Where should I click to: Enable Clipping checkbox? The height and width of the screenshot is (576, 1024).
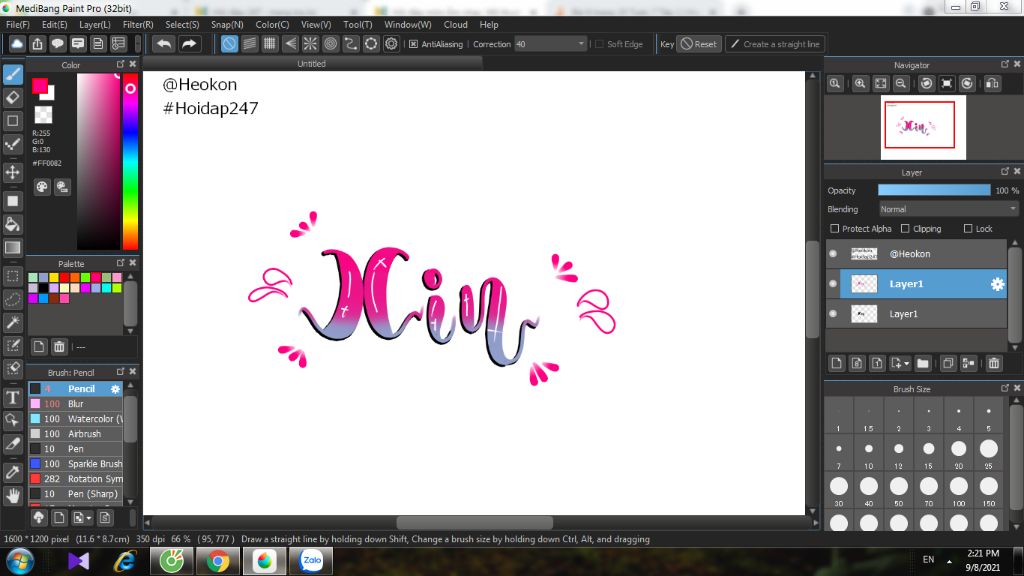(x=905, y=229)
